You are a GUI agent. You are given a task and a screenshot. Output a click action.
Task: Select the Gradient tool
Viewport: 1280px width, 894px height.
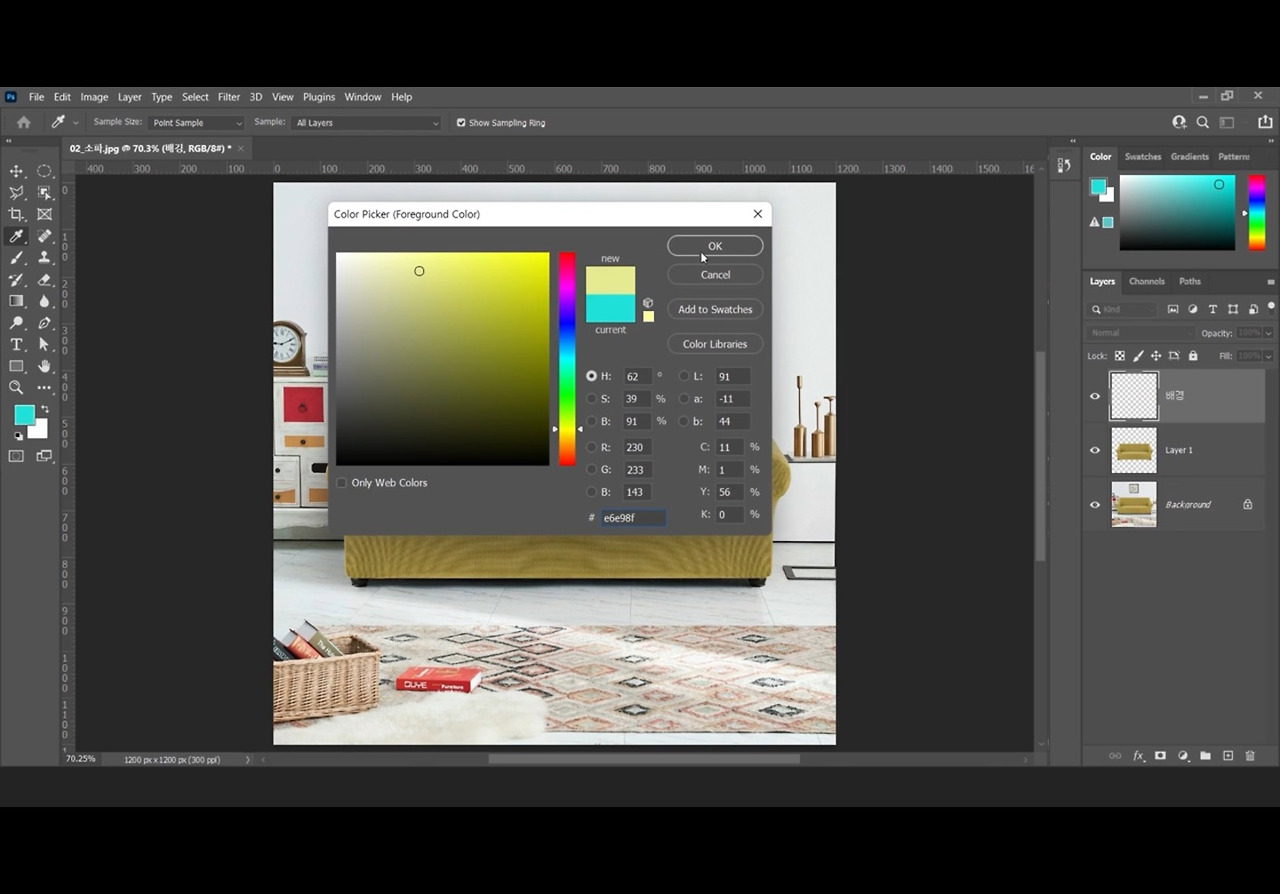[16, 301]
